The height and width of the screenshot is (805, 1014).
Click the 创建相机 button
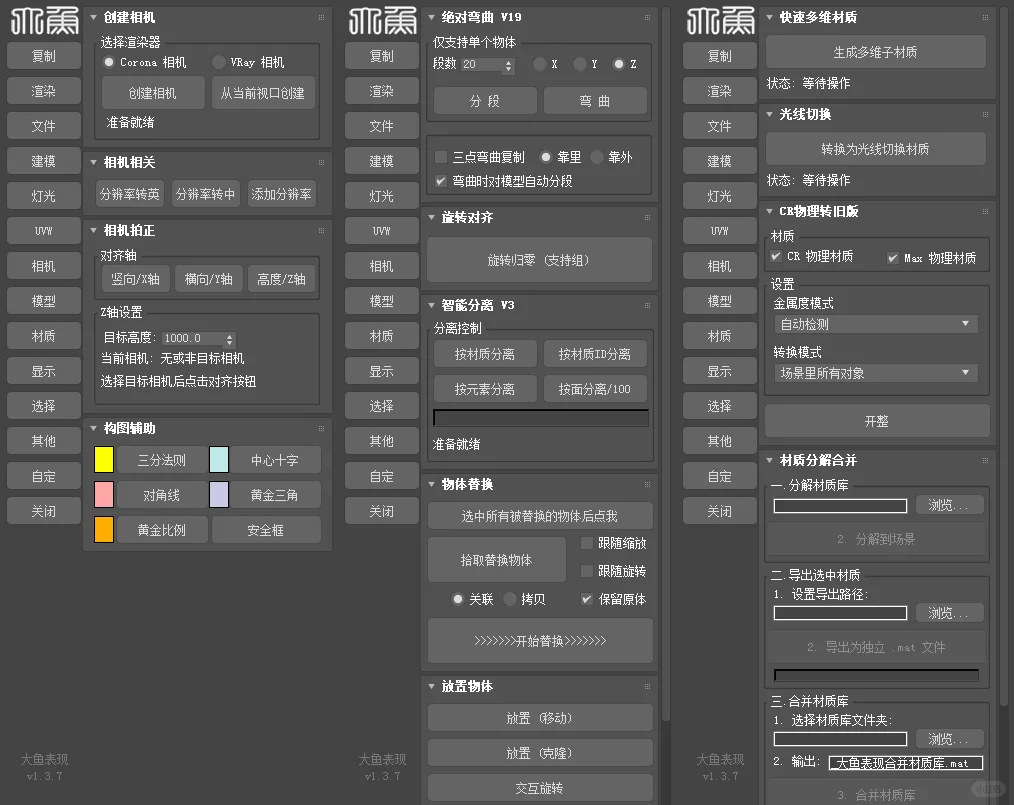tap(152, 93)
